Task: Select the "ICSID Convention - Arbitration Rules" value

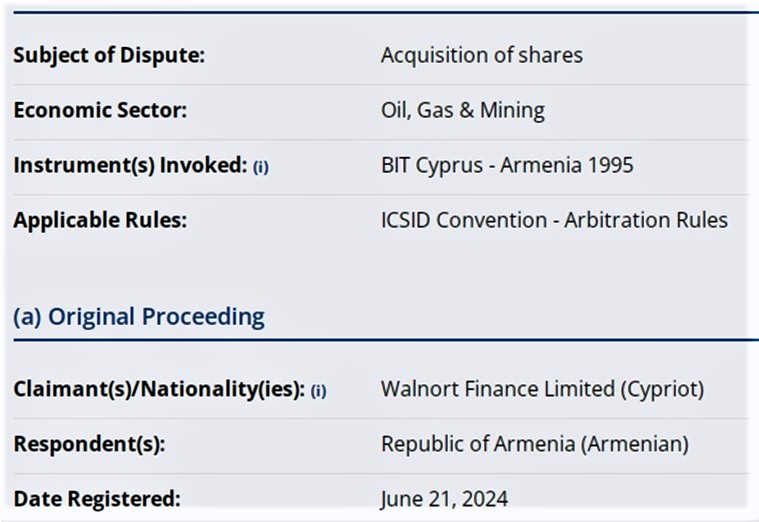Action: pos(554,220)
